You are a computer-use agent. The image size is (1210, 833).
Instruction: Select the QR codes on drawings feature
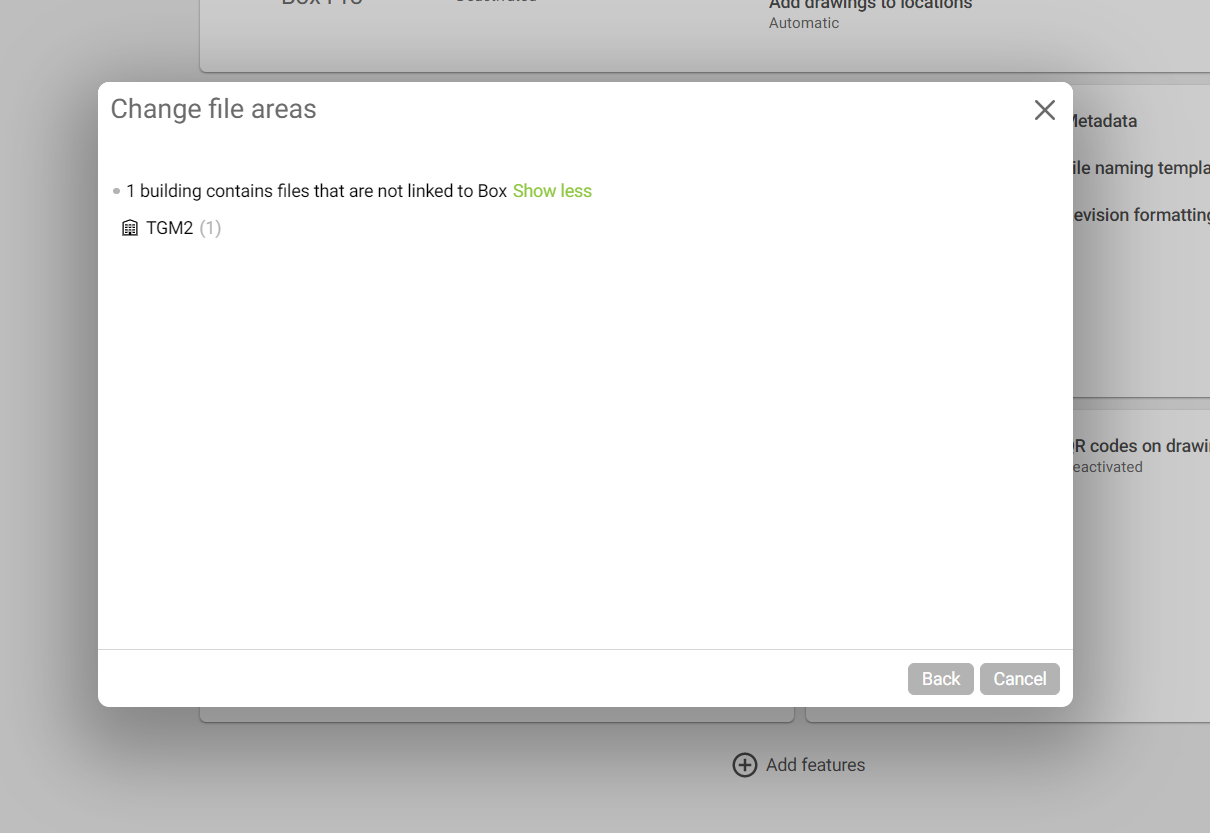click(1140, 446)
